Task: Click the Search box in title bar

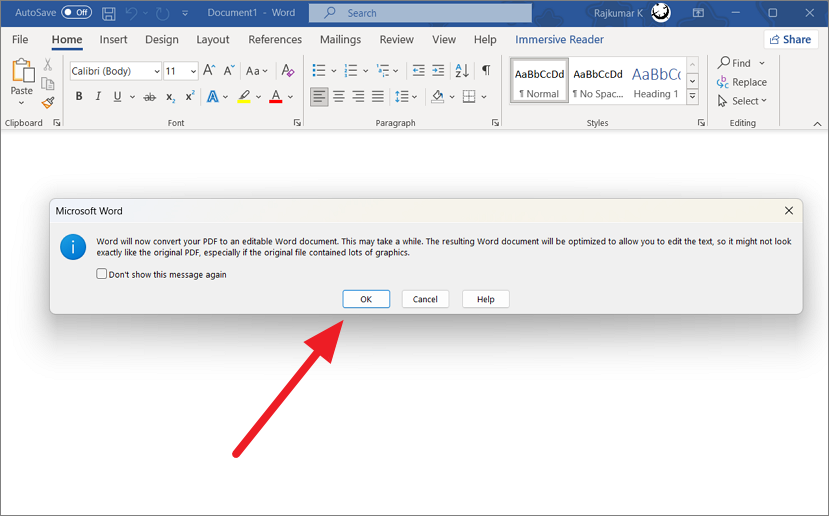Action: point(420,13)
